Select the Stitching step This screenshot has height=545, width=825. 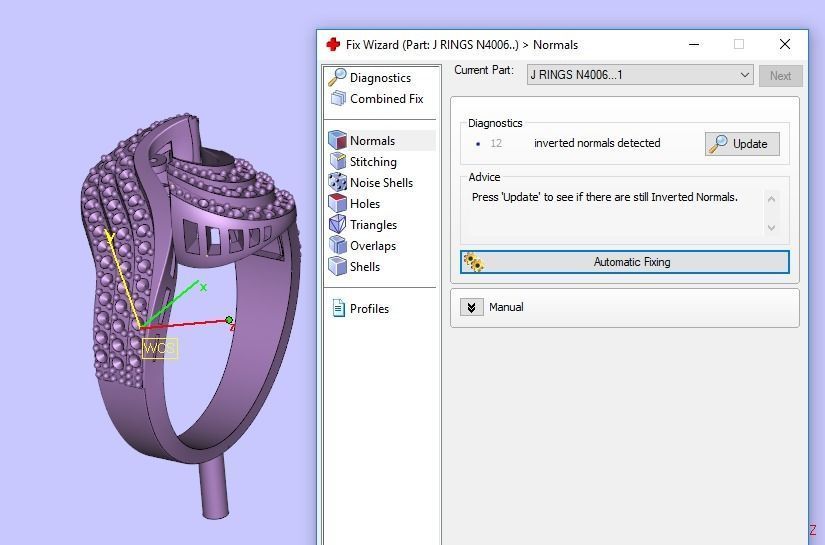click(373, 162)
